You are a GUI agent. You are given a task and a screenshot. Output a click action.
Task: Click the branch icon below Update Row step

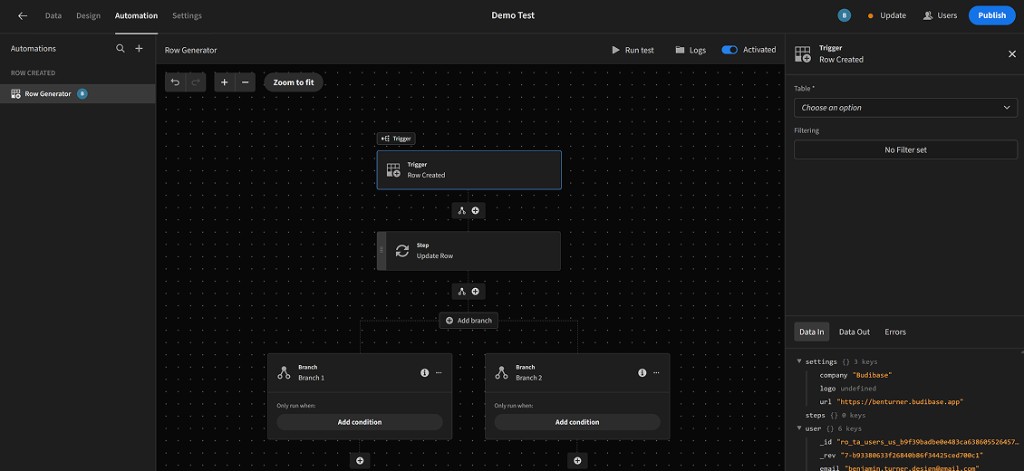tap(462, 291)
